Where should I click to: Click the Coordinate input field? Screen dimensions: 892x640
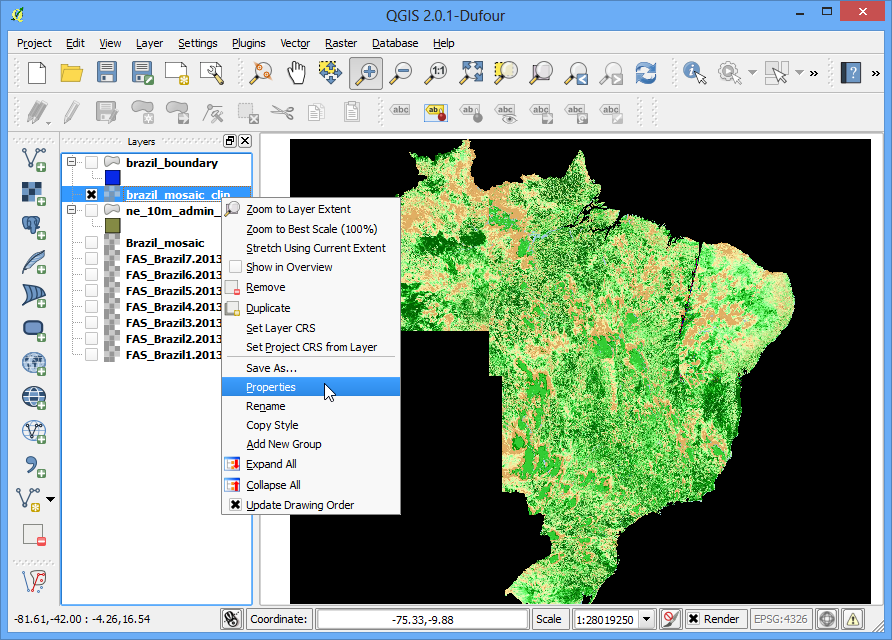(x=423, y=619)
